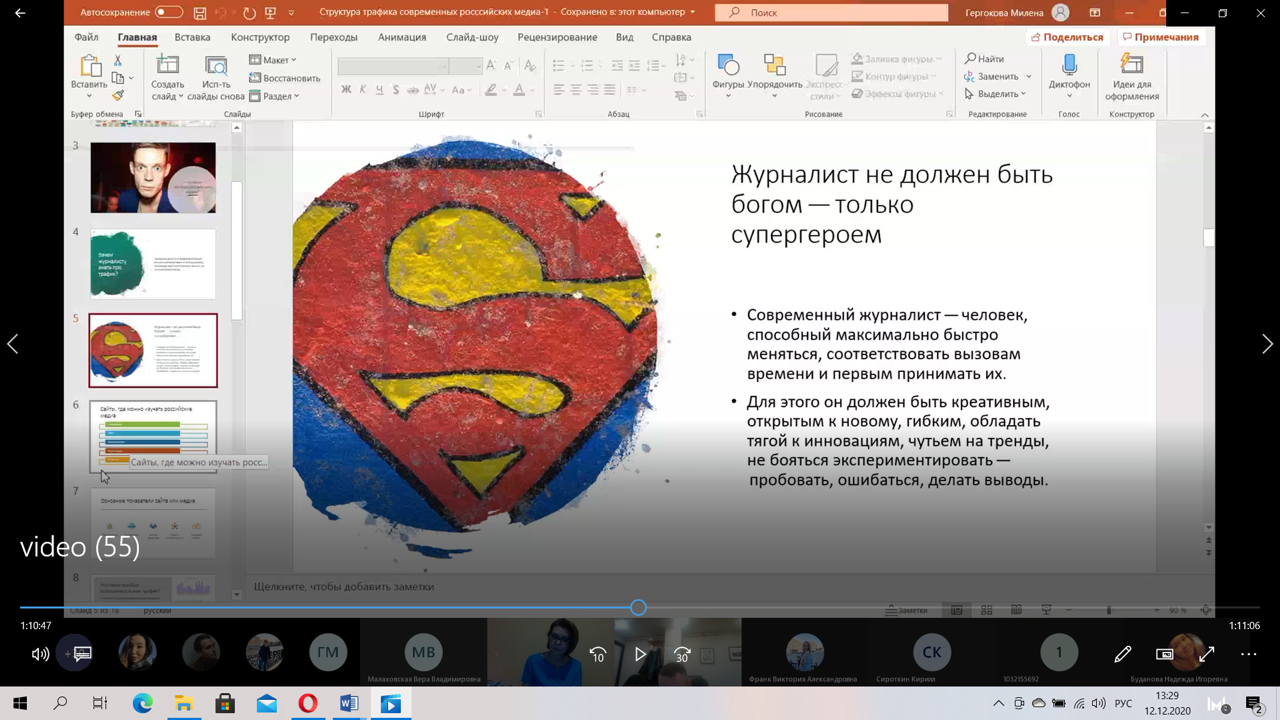Open the Переходы tab
The width and height of the screenshot is (1280, 720).
[x=333, y=37]
